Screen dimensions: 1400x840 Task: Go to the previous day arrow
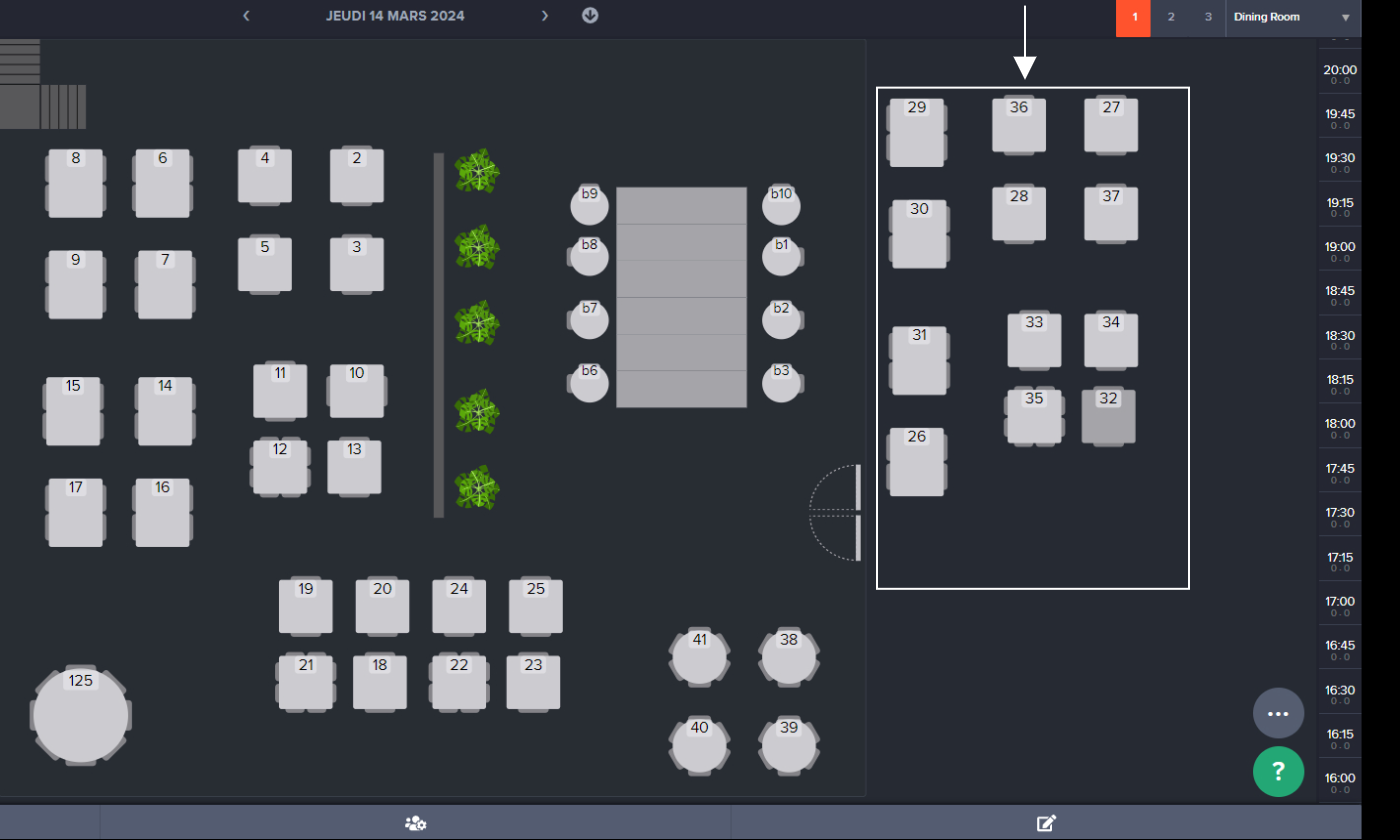coord(246,16)
